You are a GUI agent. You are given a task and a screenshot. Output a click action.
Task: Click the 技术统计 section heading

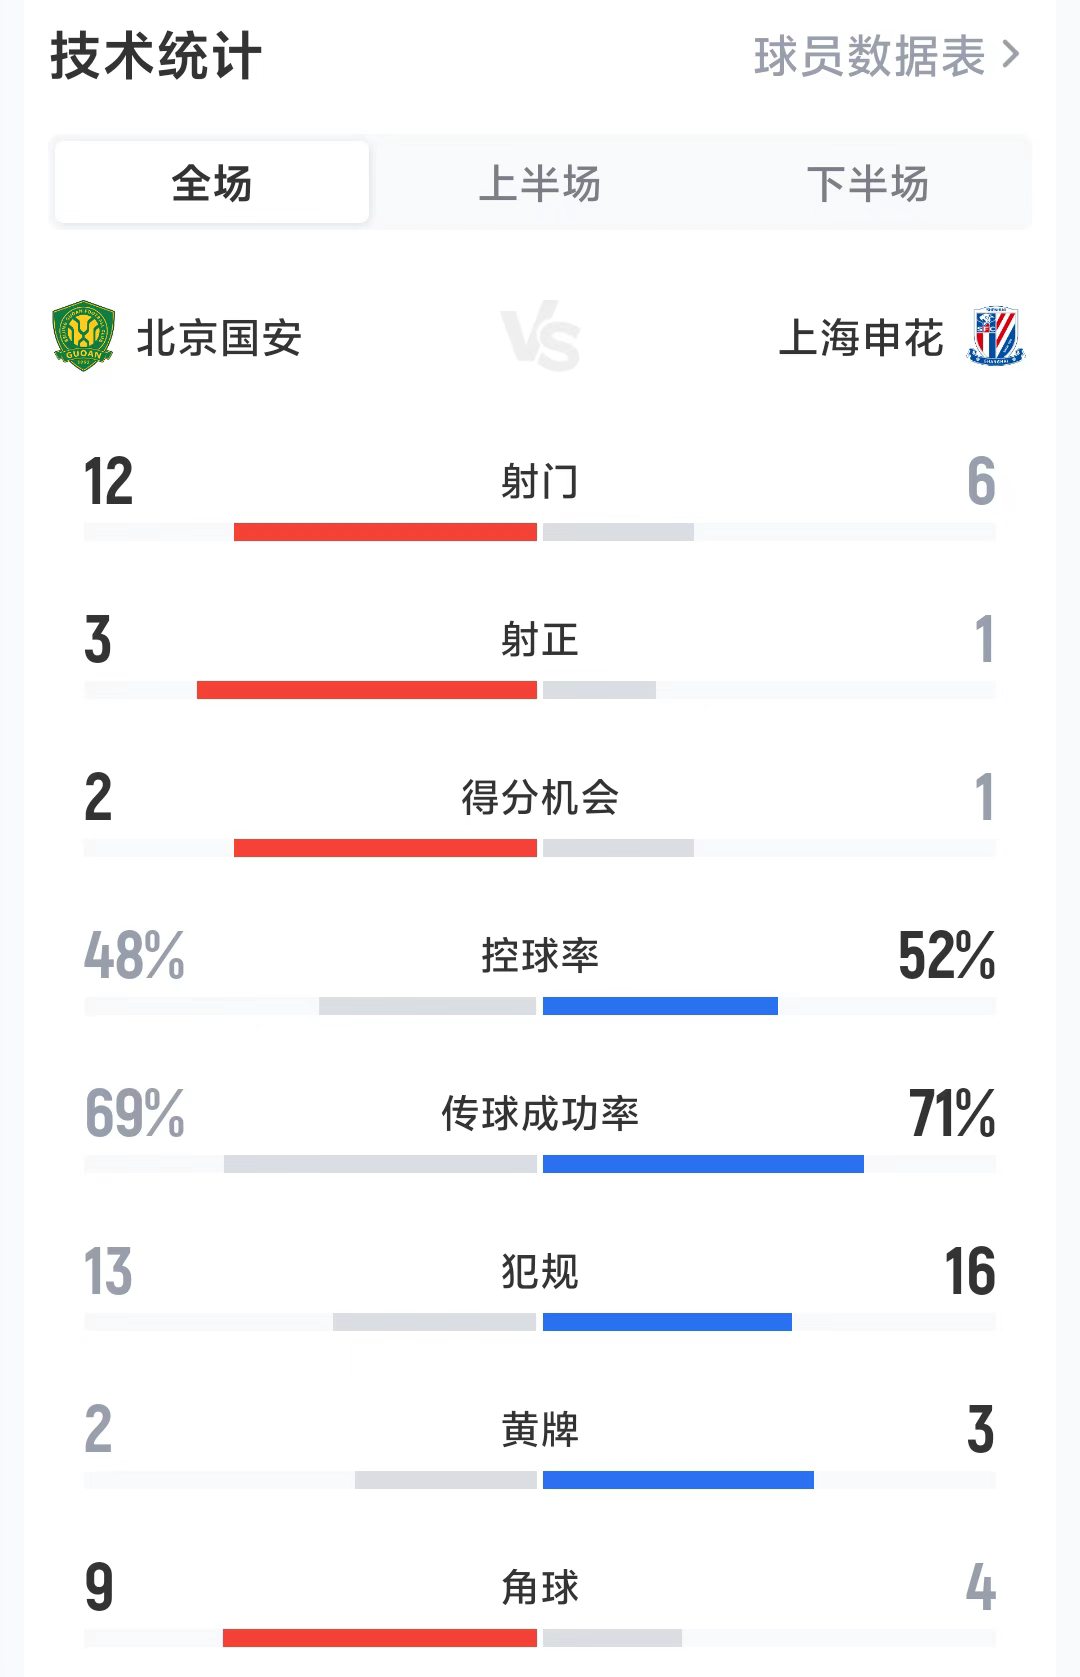(x=156, y=55)
